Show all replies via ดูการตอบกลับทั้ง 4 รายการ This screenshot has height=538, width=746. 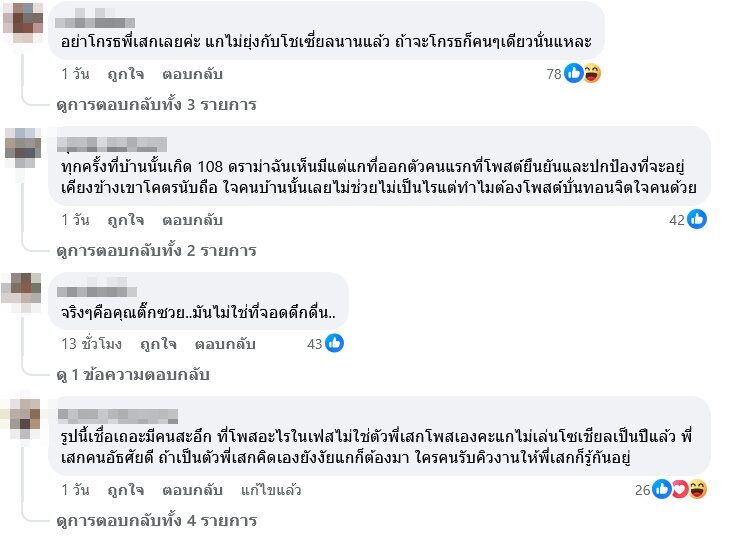pos(156,520)
